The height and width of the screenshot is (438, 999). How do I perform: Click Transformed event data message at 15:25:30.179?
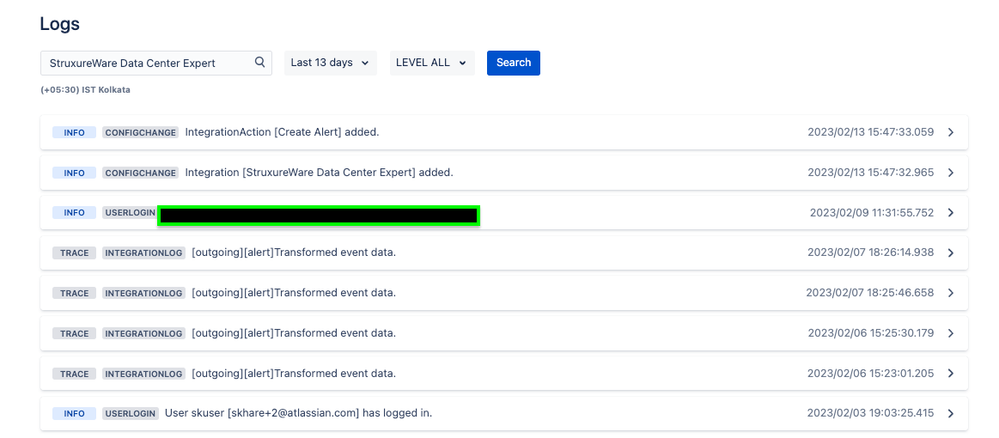pos(294,333)
